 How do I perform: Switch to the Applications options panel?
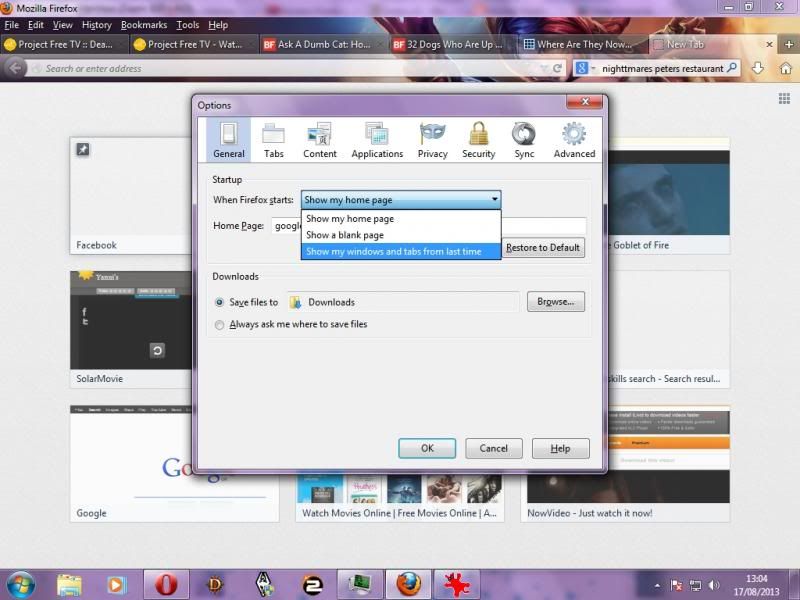[377, 140]
